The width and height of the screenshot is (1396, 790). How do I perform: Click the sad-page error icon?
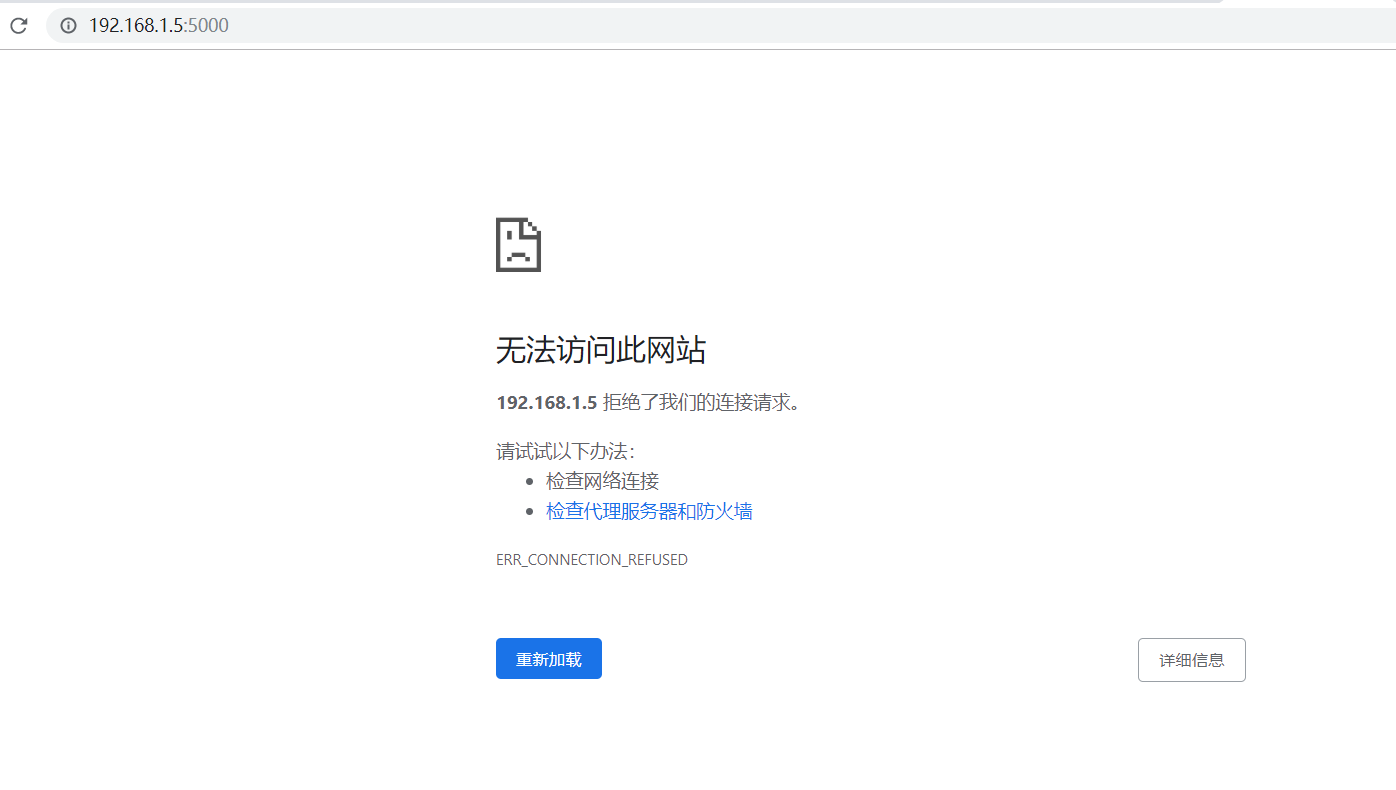pyautogui.click(x=518, y=244)
